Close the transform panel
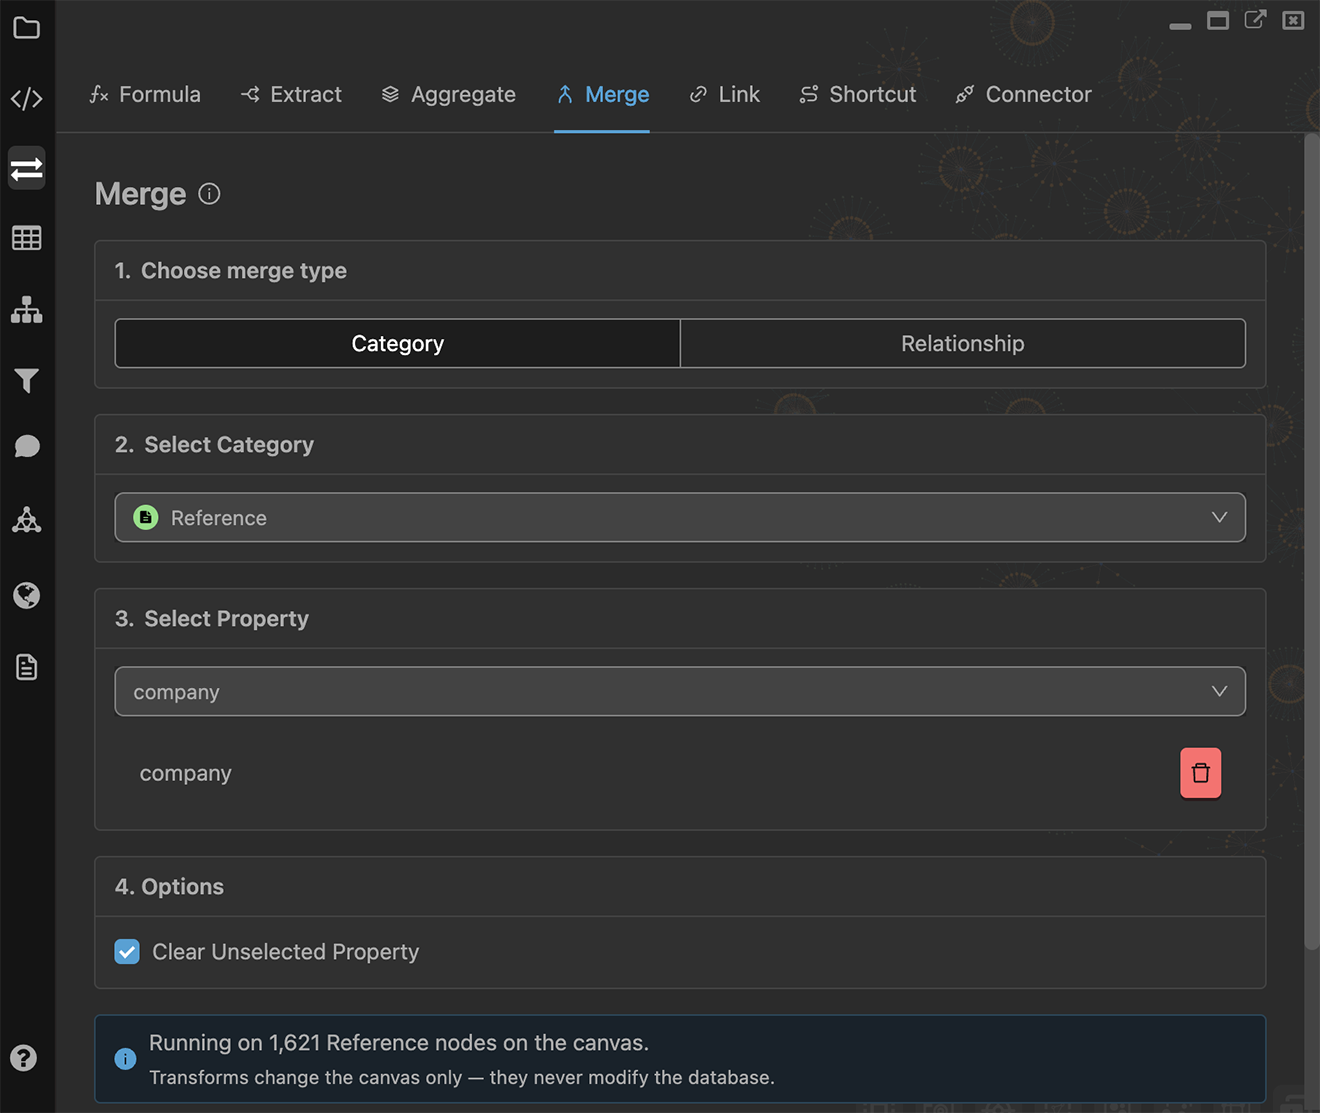Viewport: 1320px width, 1113px height. (x=1293, y=20)
